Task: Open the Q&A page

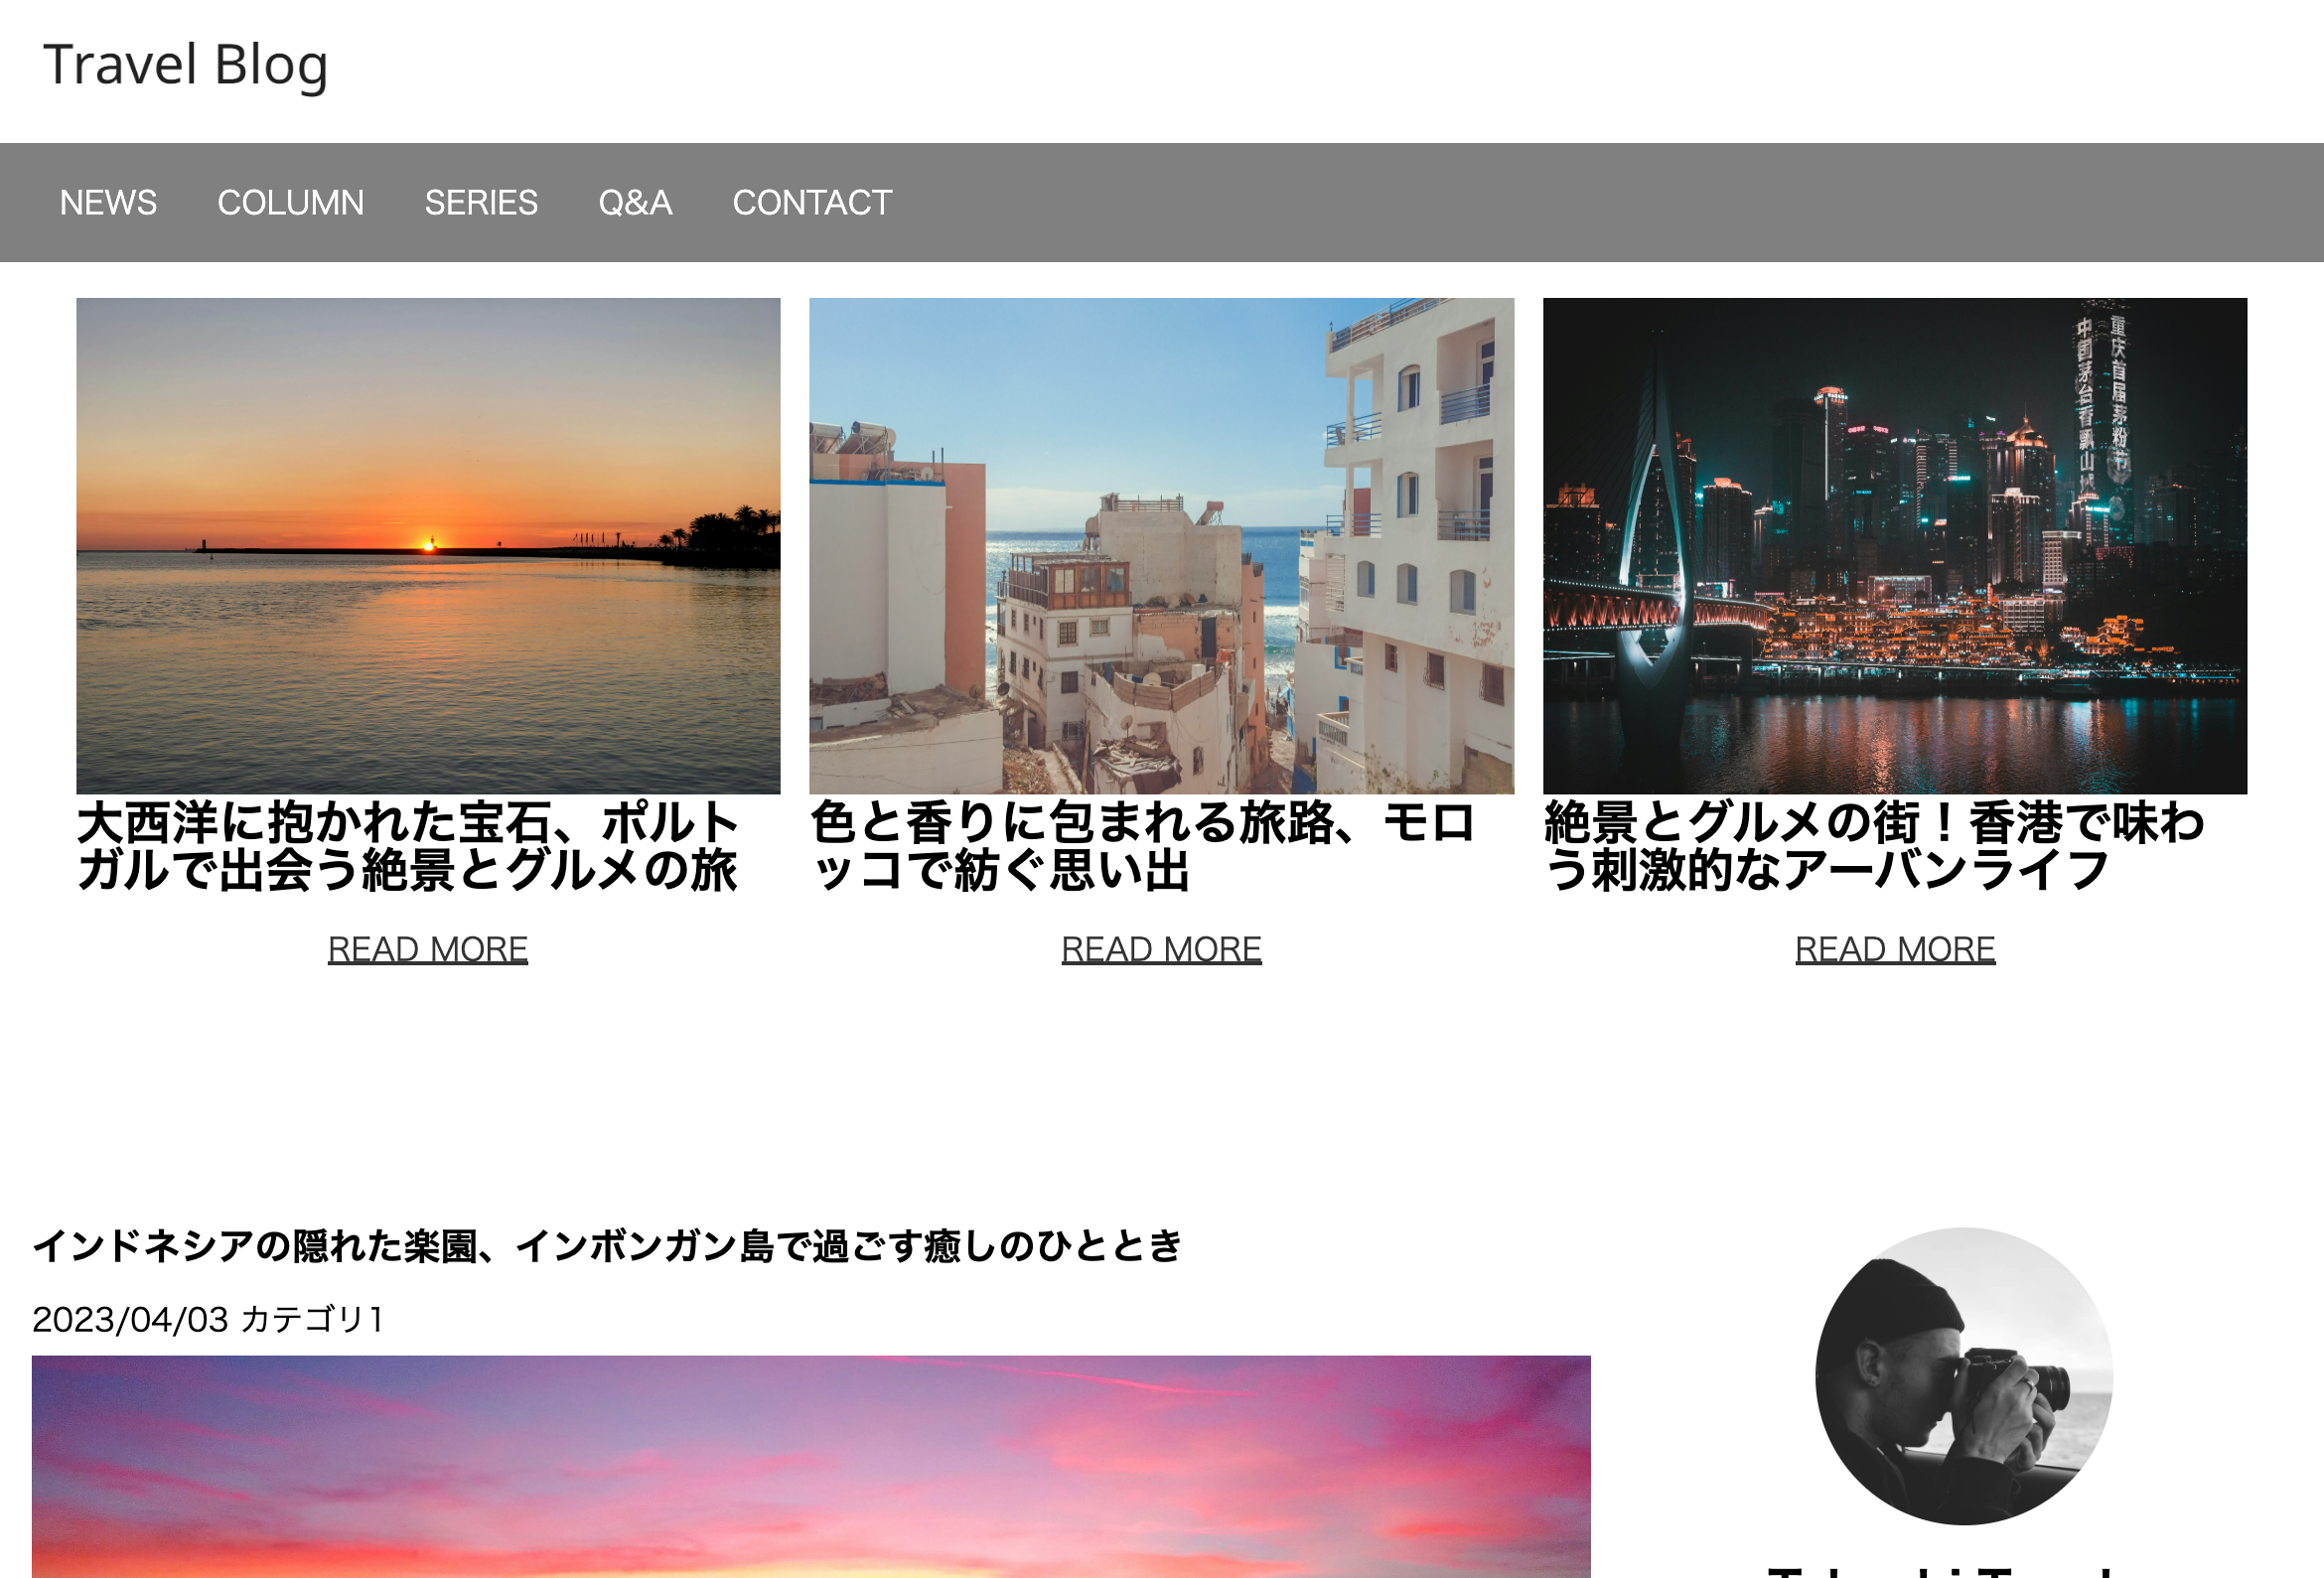Action: 634,202
